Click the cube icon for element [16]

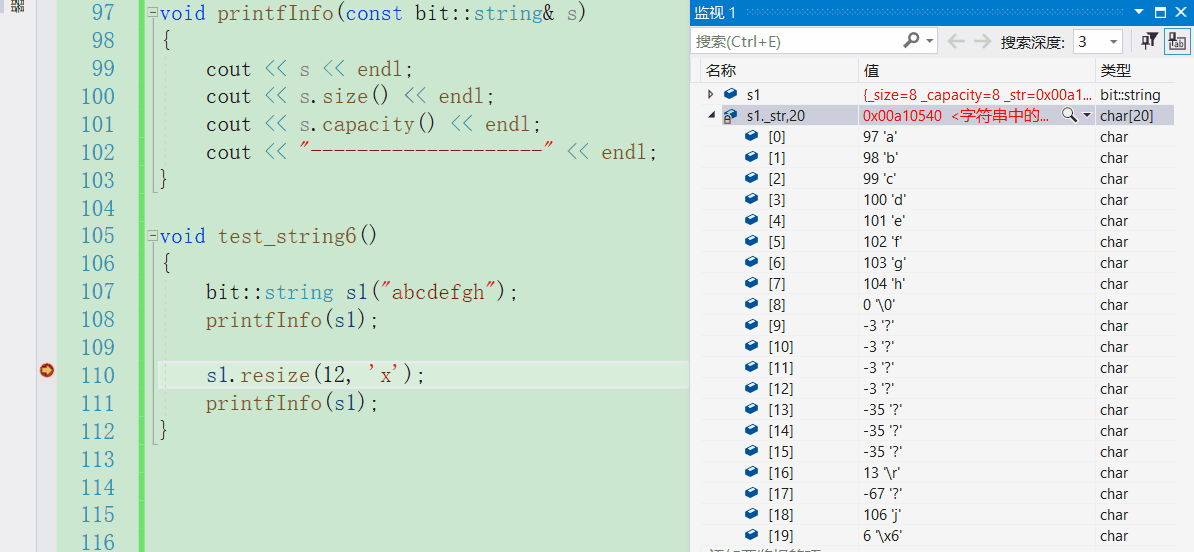pyautogui.click(x=752, y=472)
